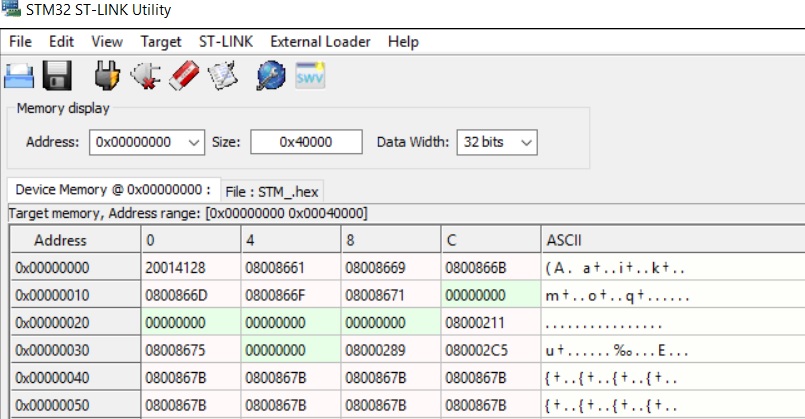Open the SWV viewer icon
Viewport: 805px width, 419px height.
(x=310, y=75)
